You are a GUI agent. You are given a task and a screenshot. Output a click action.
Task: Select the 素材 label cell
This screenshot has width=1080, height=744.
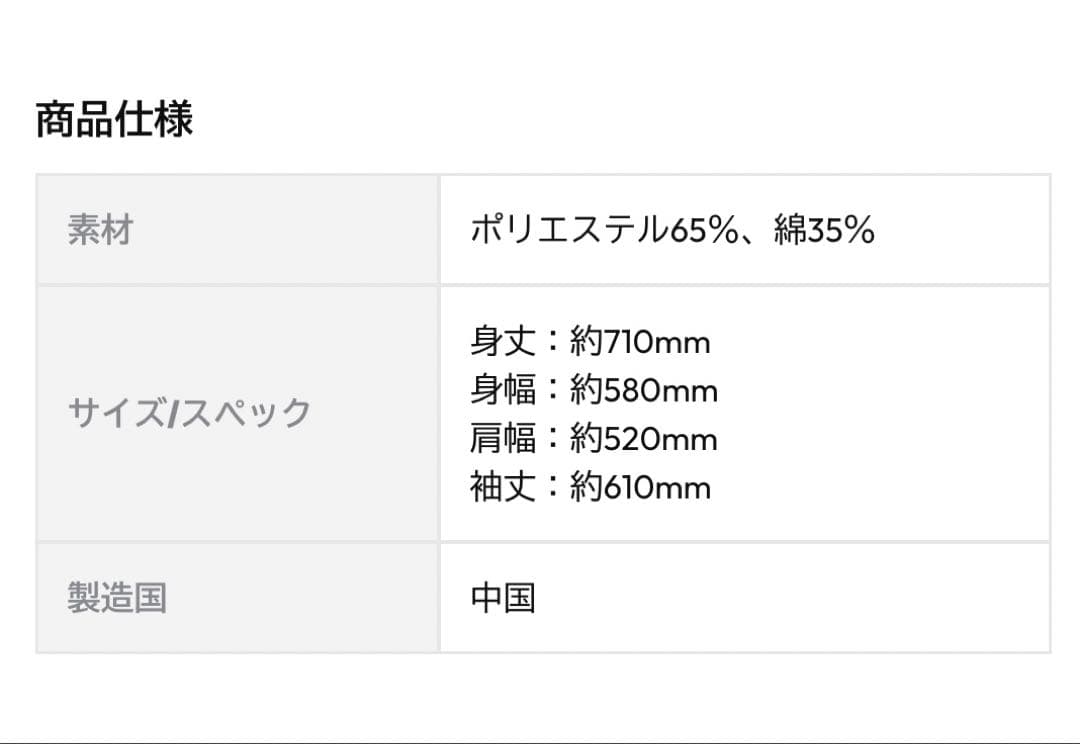(100, 231)
